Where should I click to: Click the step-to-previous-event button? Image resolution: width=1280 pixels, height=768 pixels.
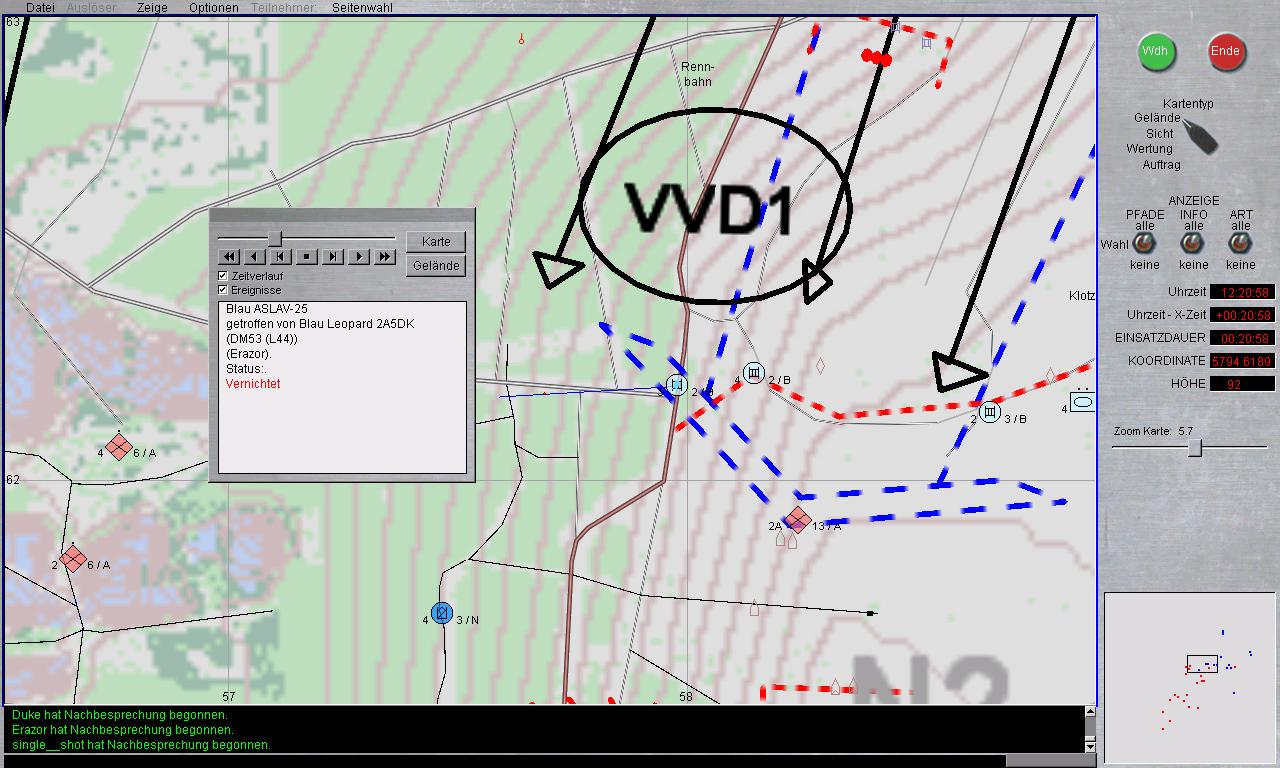tap(281, 257)
